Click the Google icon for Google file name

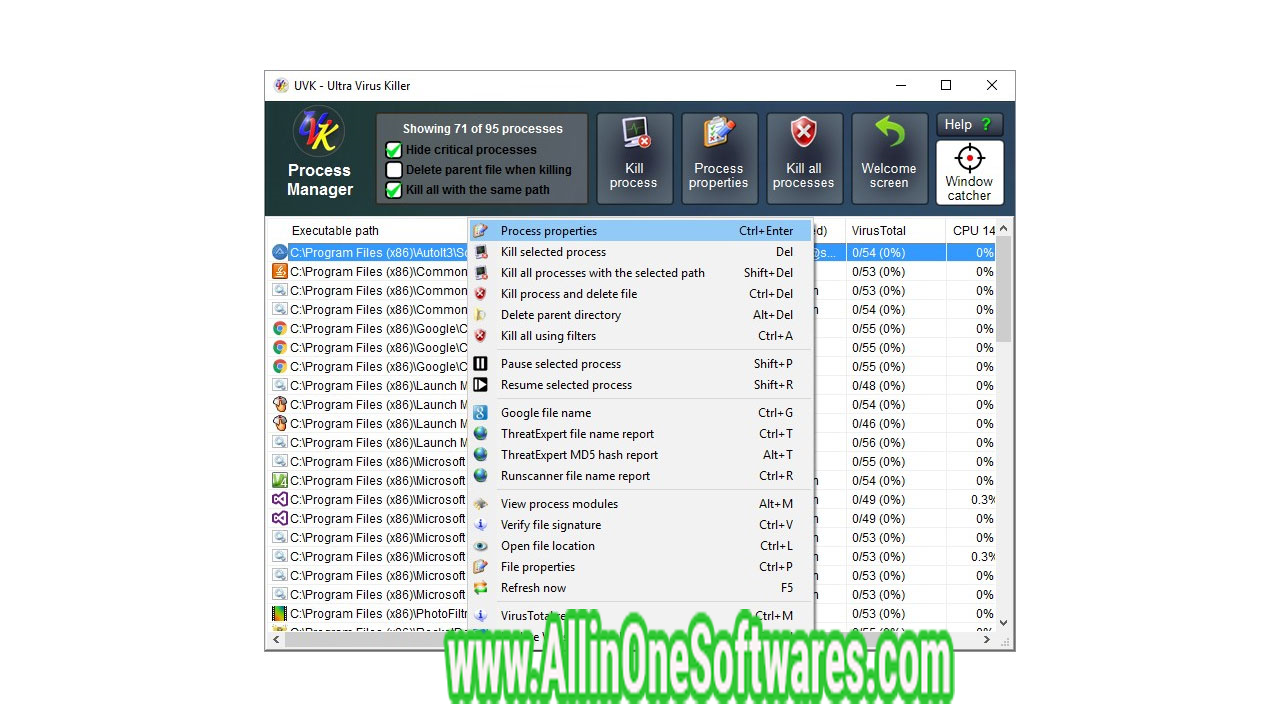tap(481, 413)
